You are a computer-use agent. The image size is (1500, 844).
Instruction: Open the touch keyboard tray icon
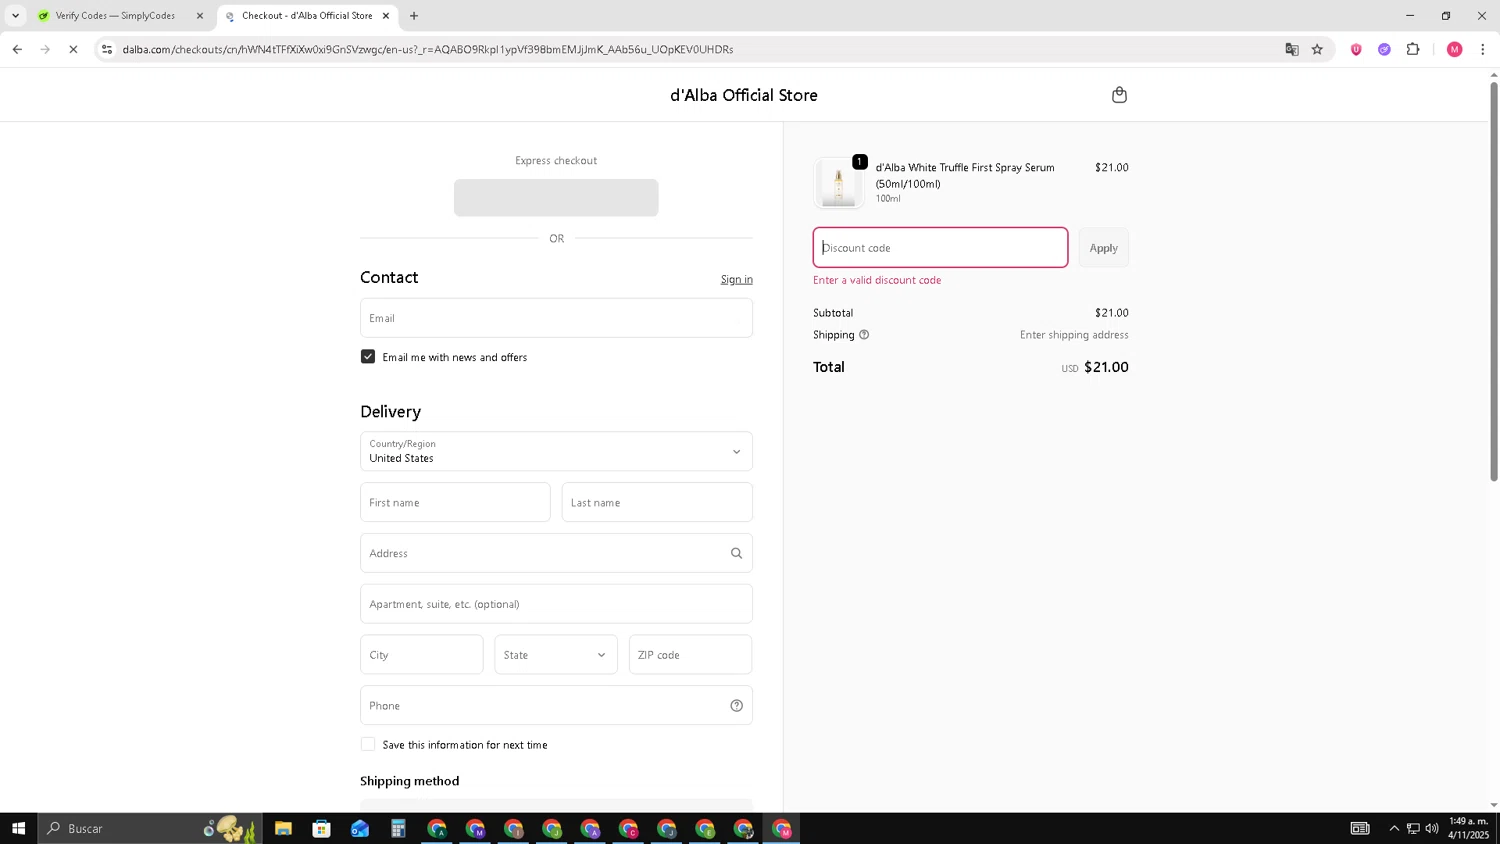coord(1360,828)
